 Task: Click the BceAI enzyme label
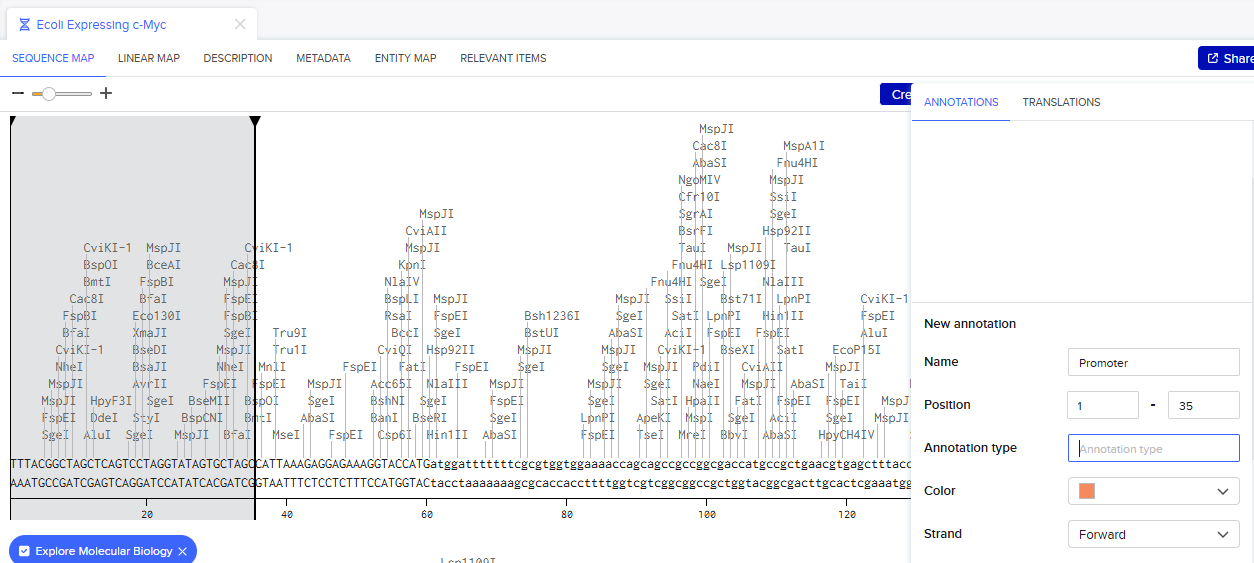[x=164, y=265]
